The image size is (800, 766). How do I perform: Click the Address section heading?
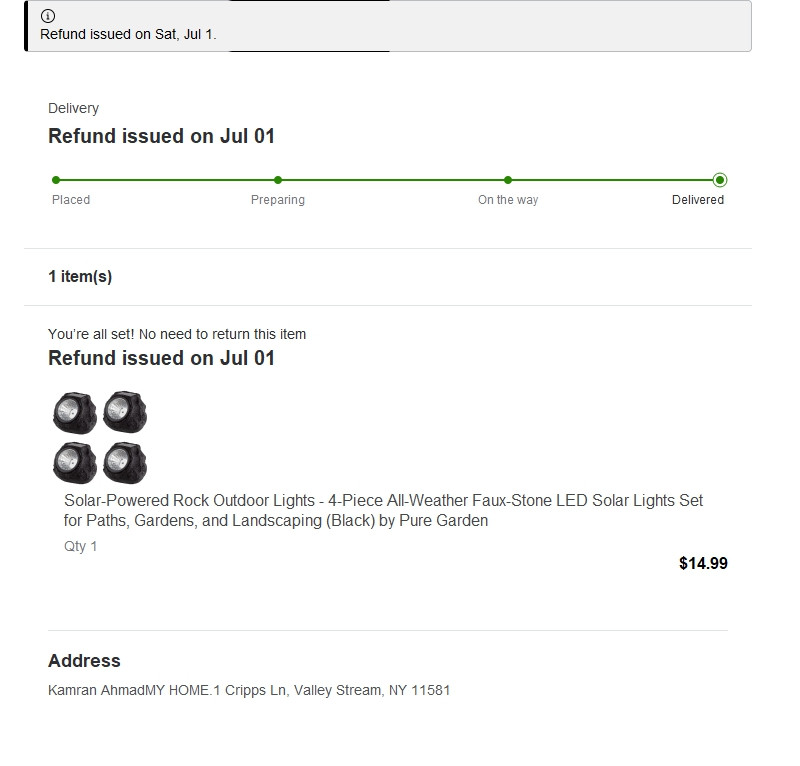pos(84,661)
